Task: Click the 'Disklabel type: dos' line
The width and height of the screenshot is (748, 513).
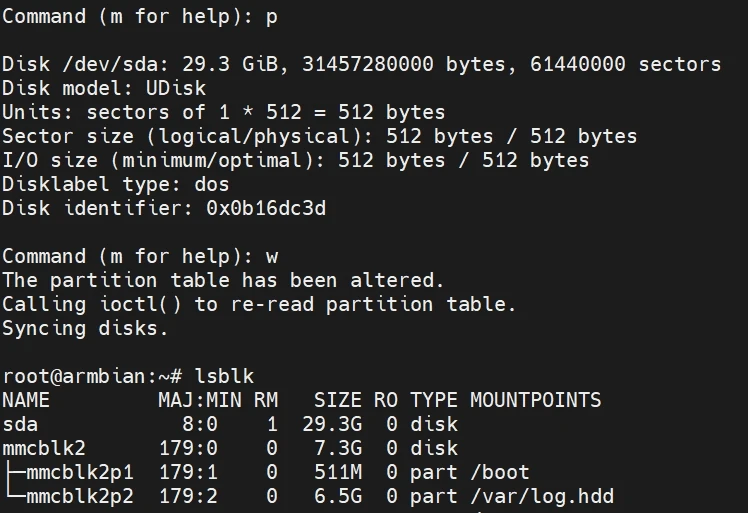Action: point(115,184)
